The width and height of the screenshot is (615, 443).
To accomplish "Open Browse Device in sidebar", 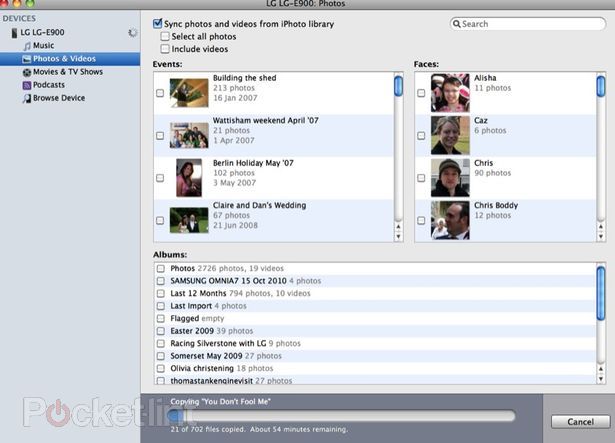I will click(59, 98).
